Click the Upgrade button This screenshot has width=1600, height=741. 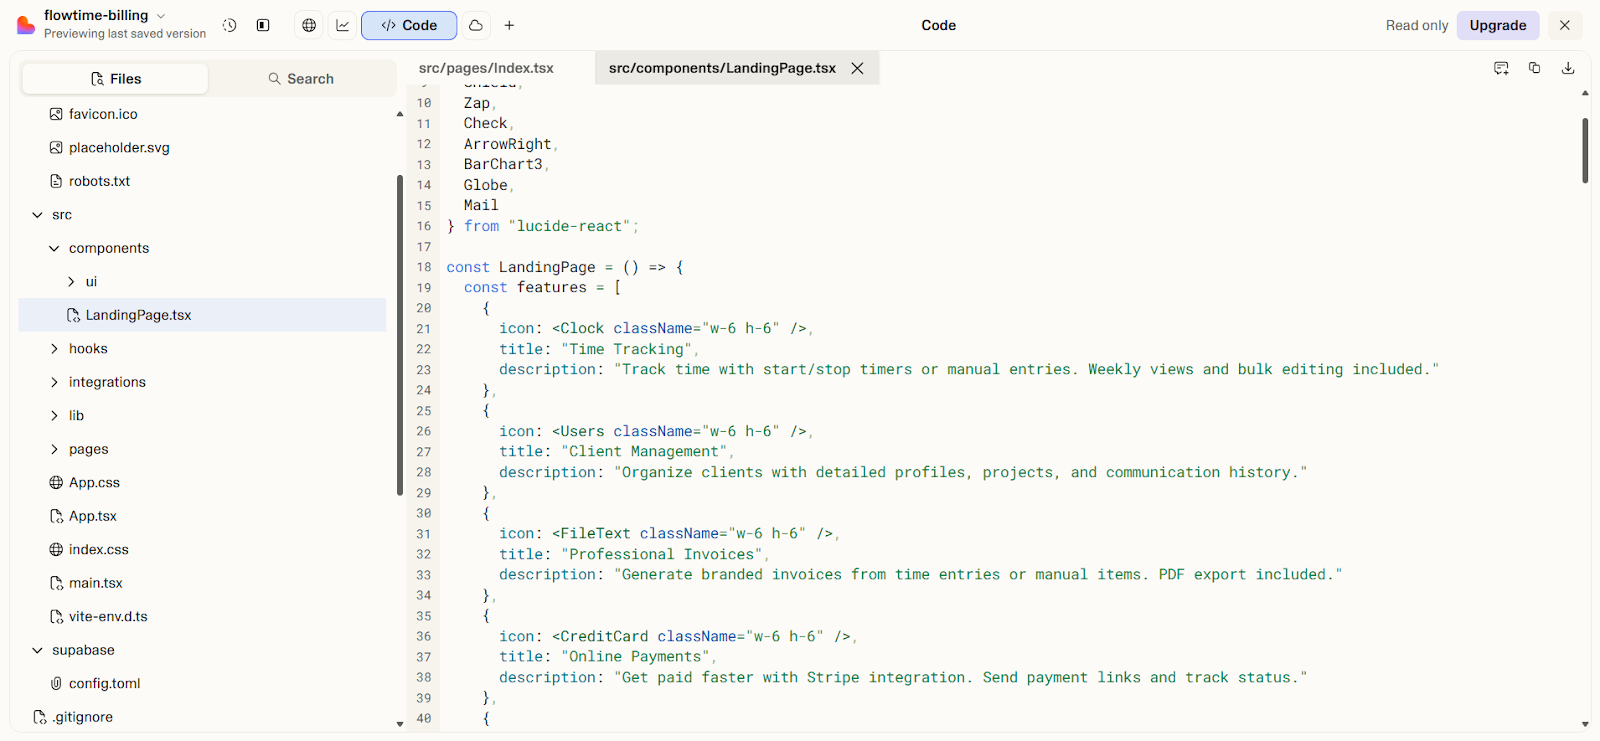[1497, 25]
